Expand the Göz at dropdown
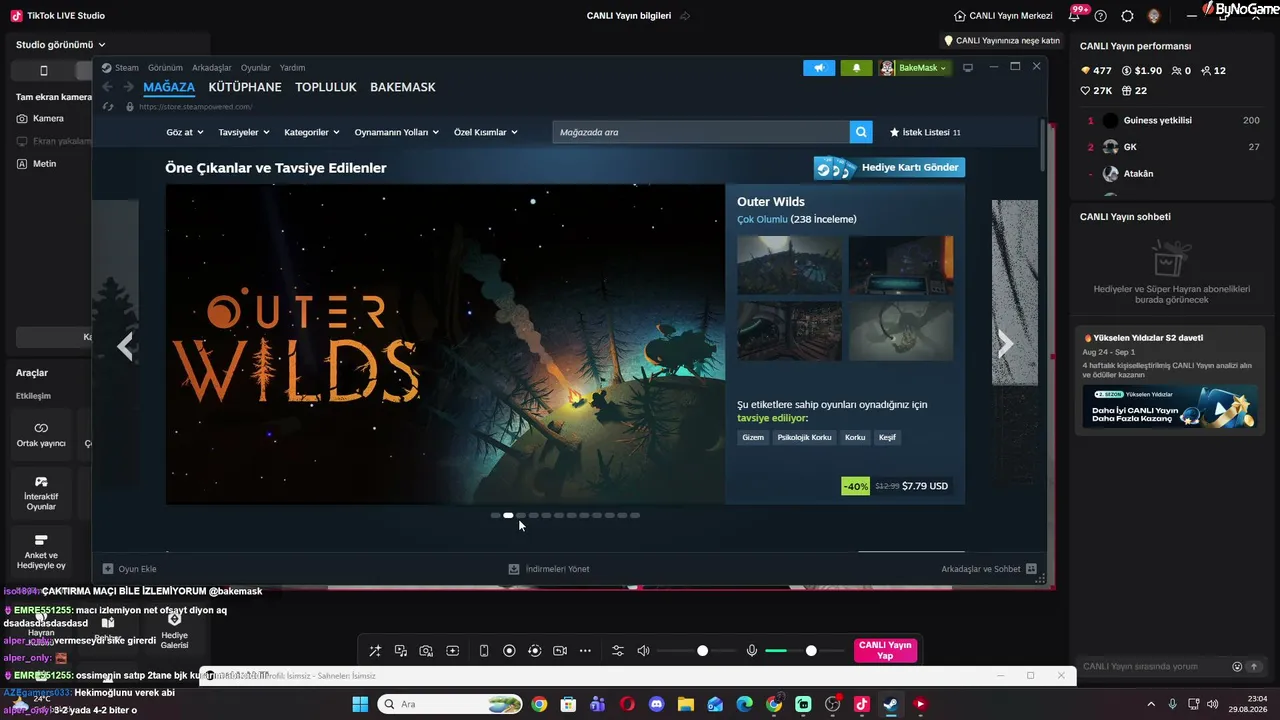The width and height of the screenshot is (1280, 720). (185, 132)
